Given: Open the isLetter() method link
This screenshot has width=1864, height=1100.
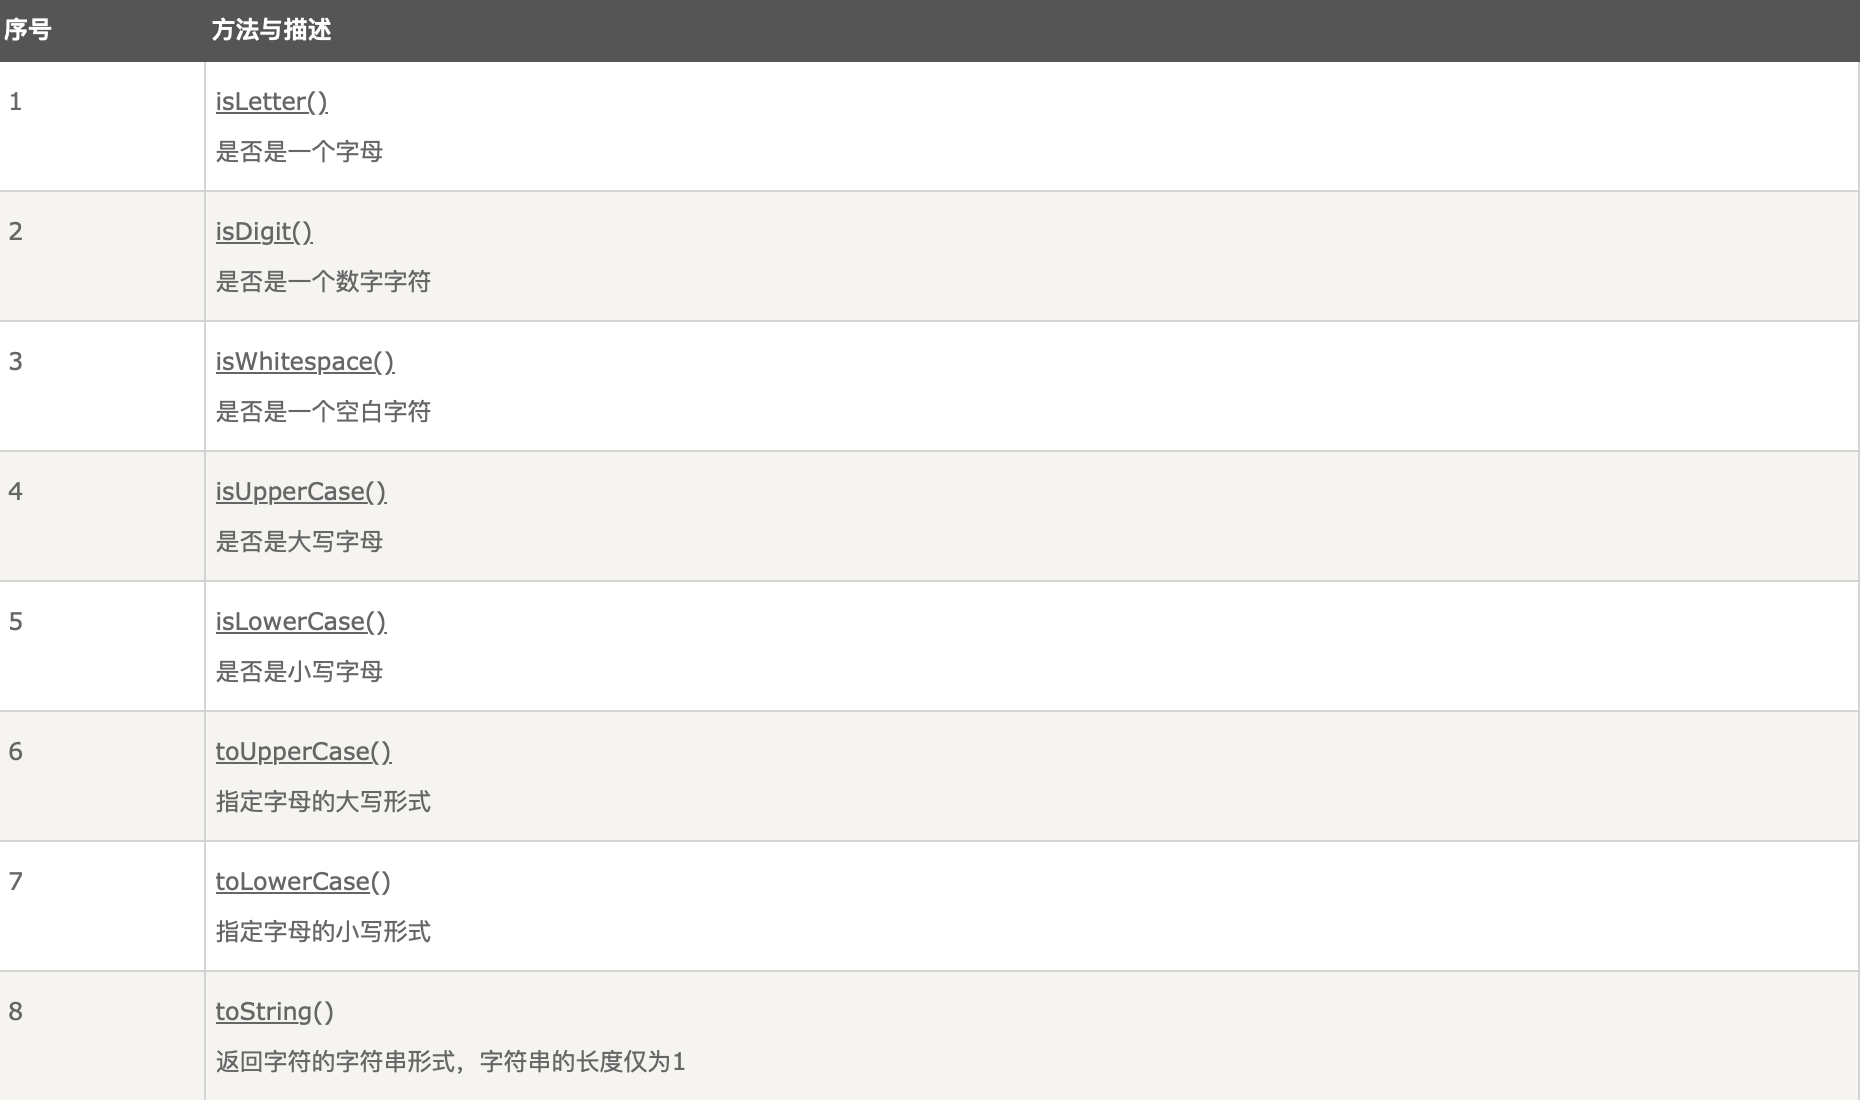Looking at the screenshot, I should click(x=271, y=102).
